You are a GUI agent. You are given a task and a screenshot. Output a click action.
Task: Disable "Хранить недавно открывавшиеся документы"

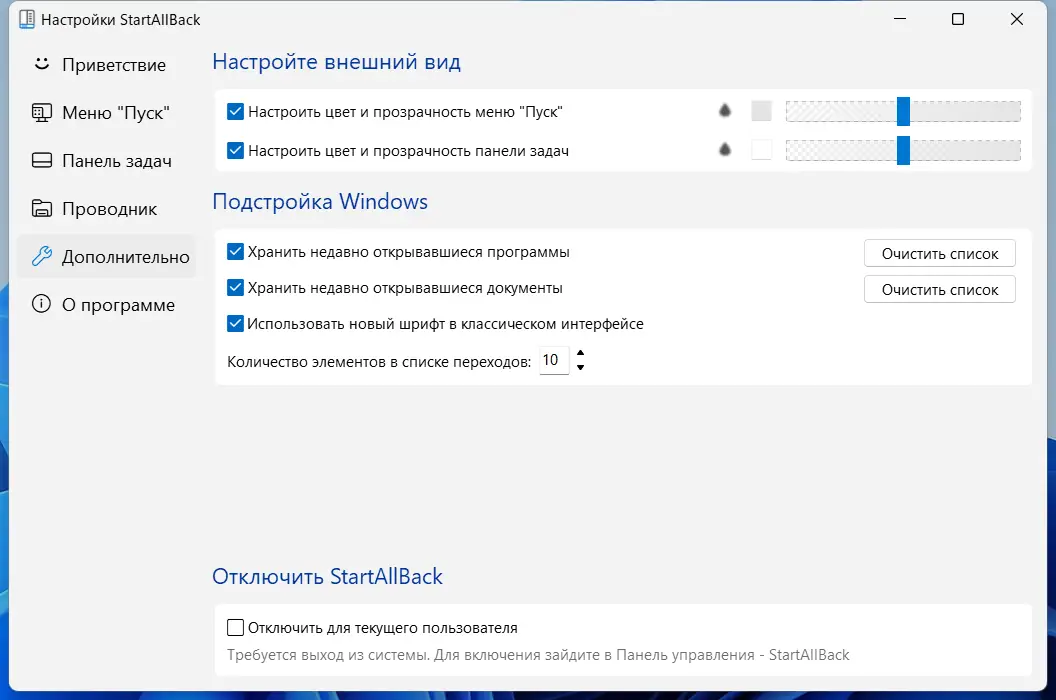235,289
